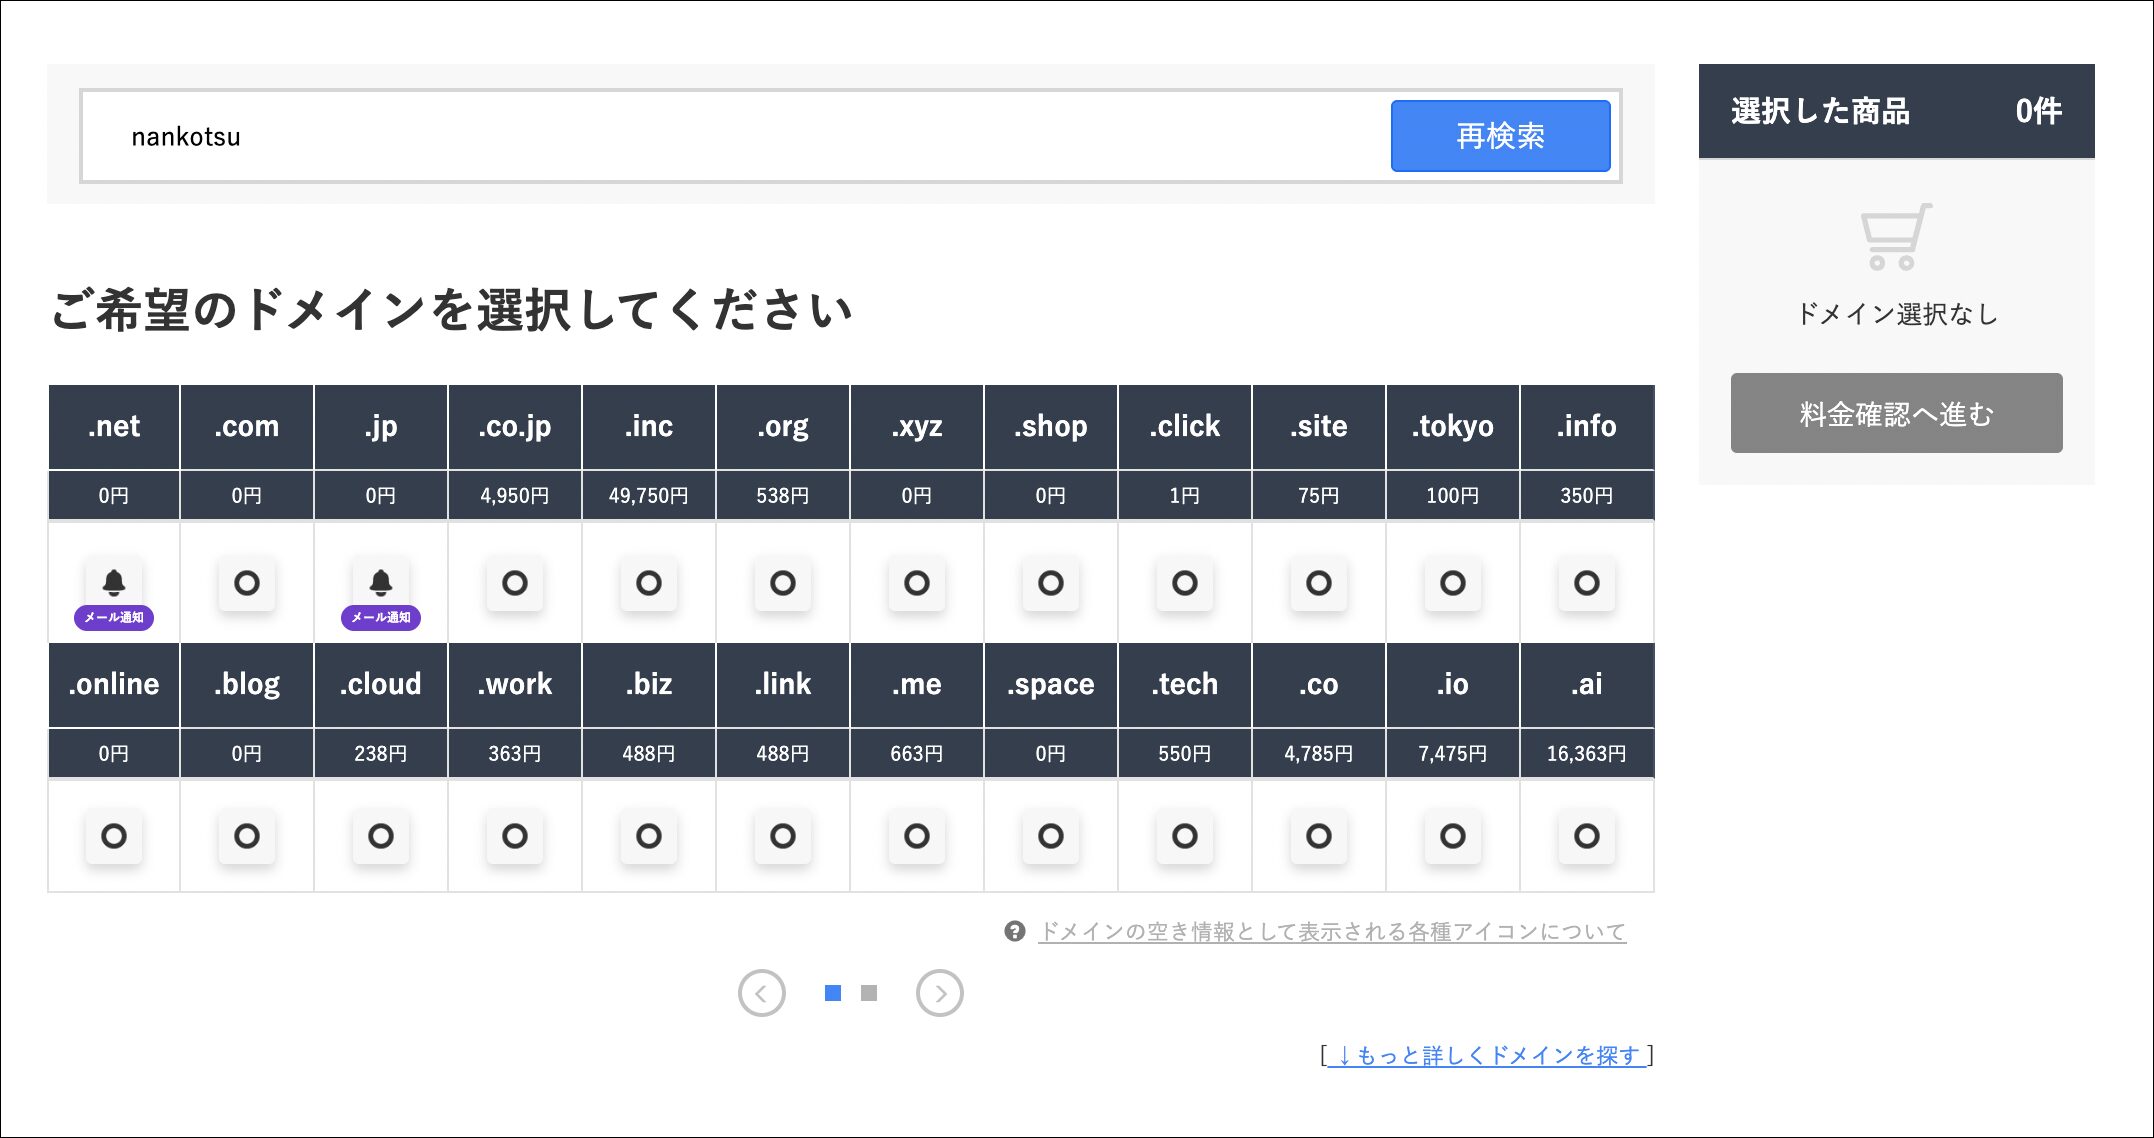Viewport: 2154px width, 1138px height.
Task: Click the shopping cart icon
Action: pyautogui.click(x=1895, y=237)
